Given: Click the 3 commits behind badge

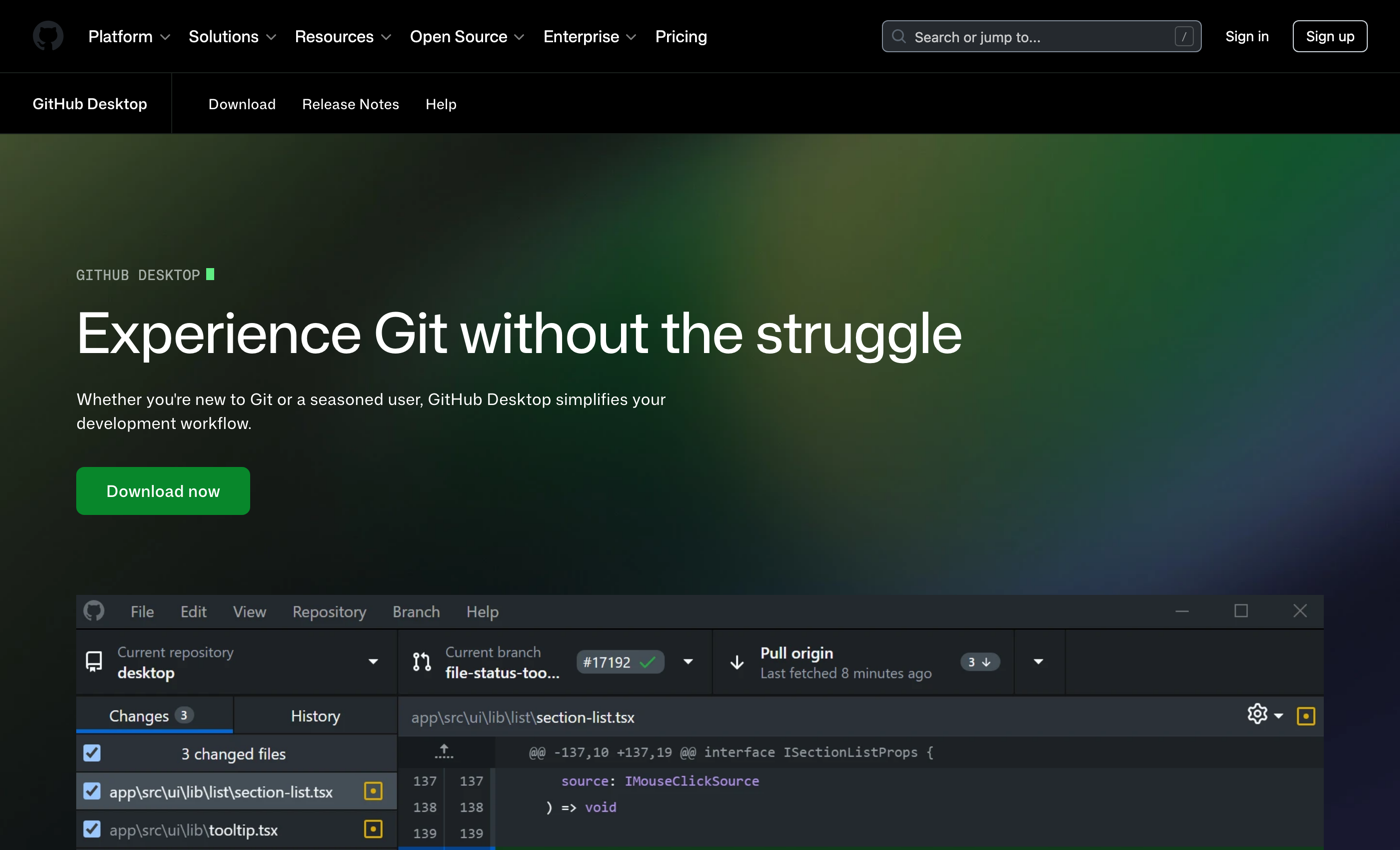Looking at the screenshot, I should pyautogui.click(x=980, y=662).
